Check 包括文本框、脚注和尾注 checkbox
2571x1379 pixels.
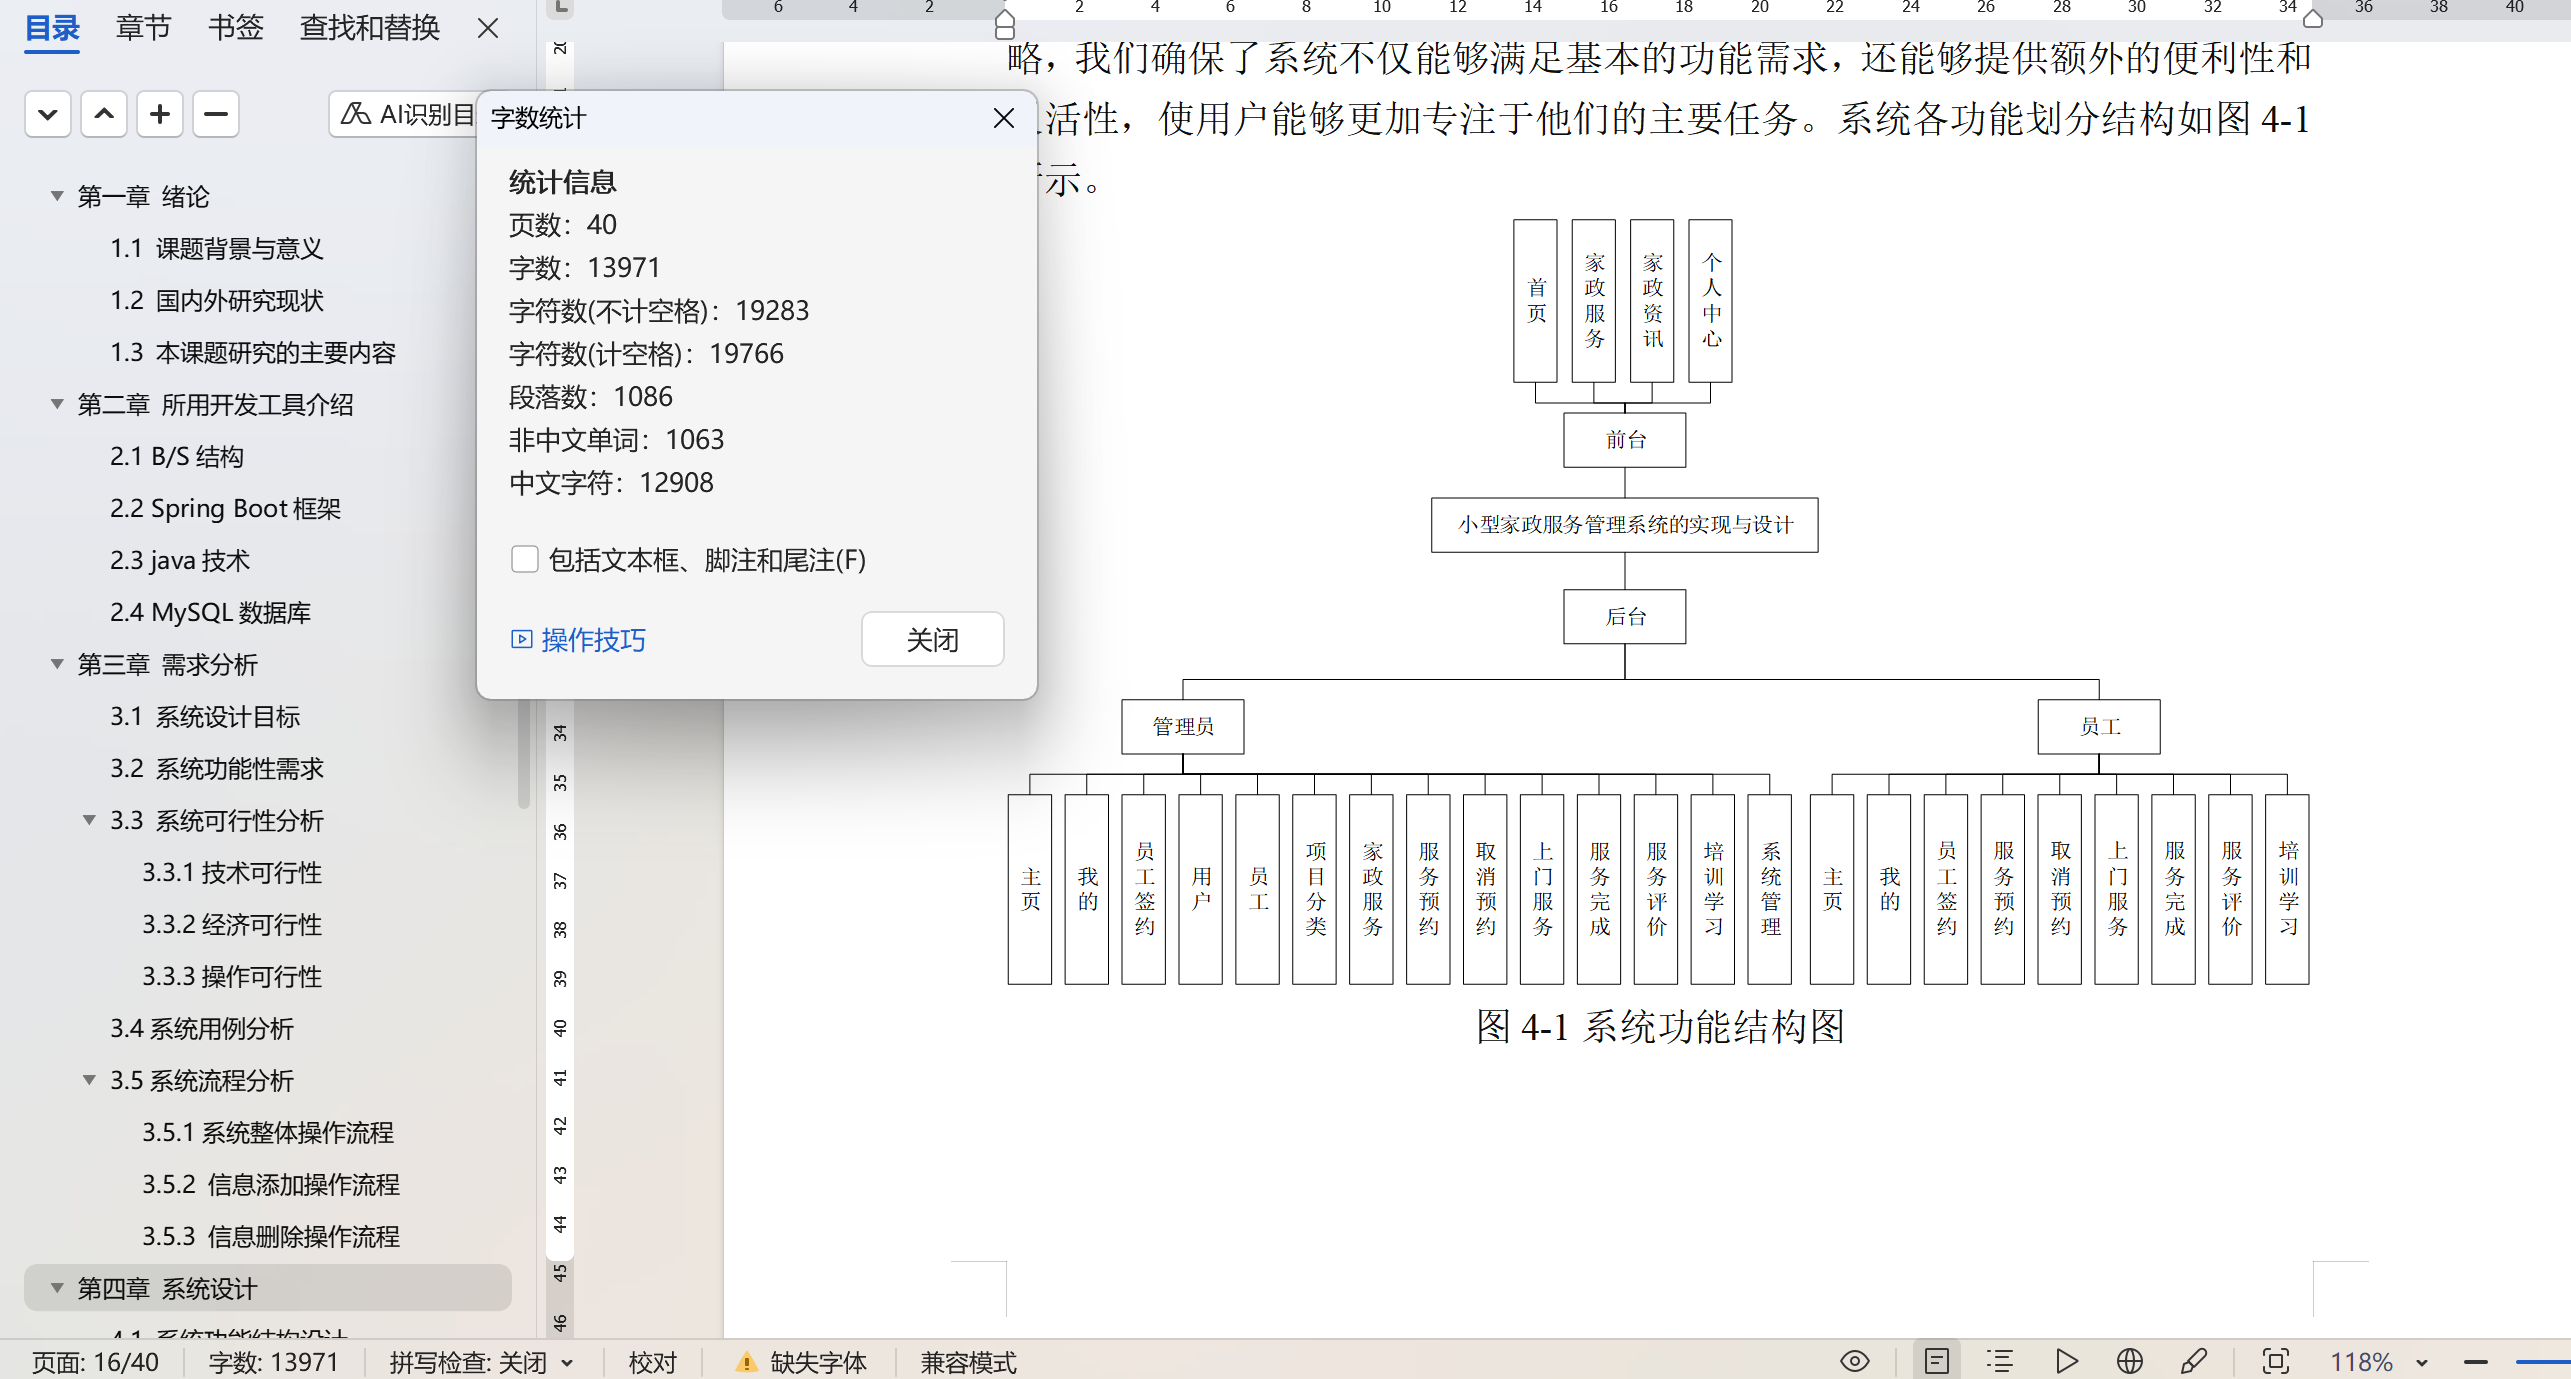click(525, 559)
